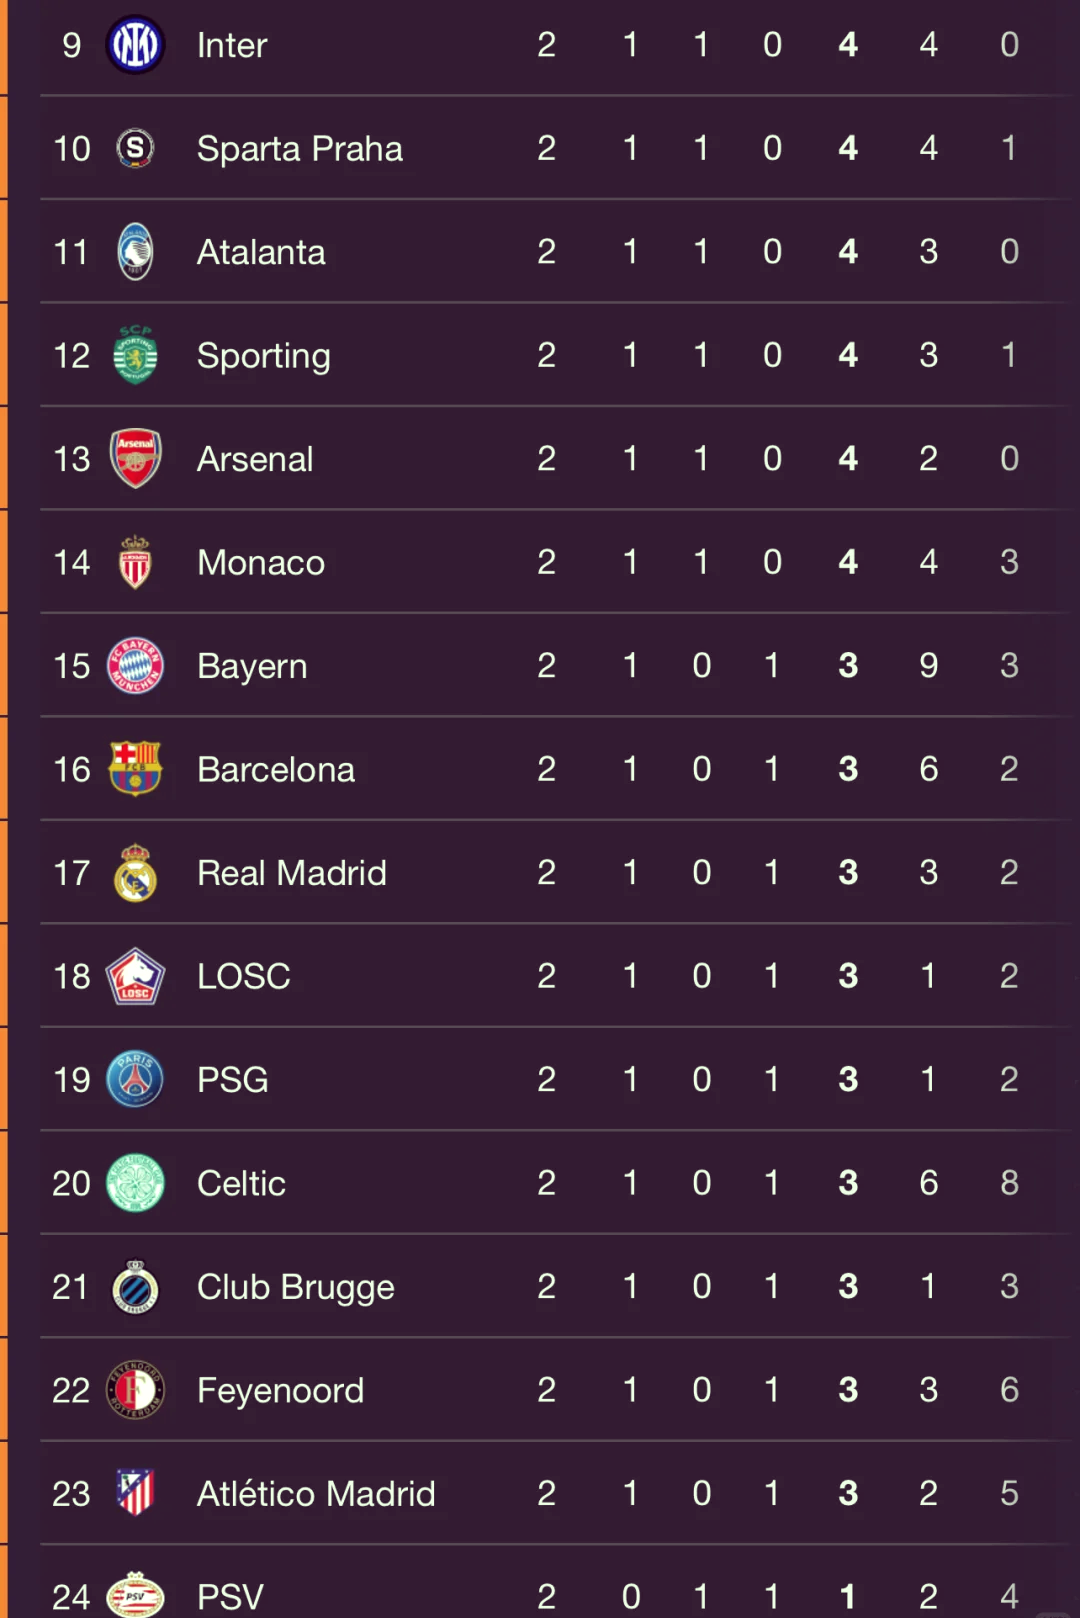Tap the Feyenoord club badge

pos(135,1390)
